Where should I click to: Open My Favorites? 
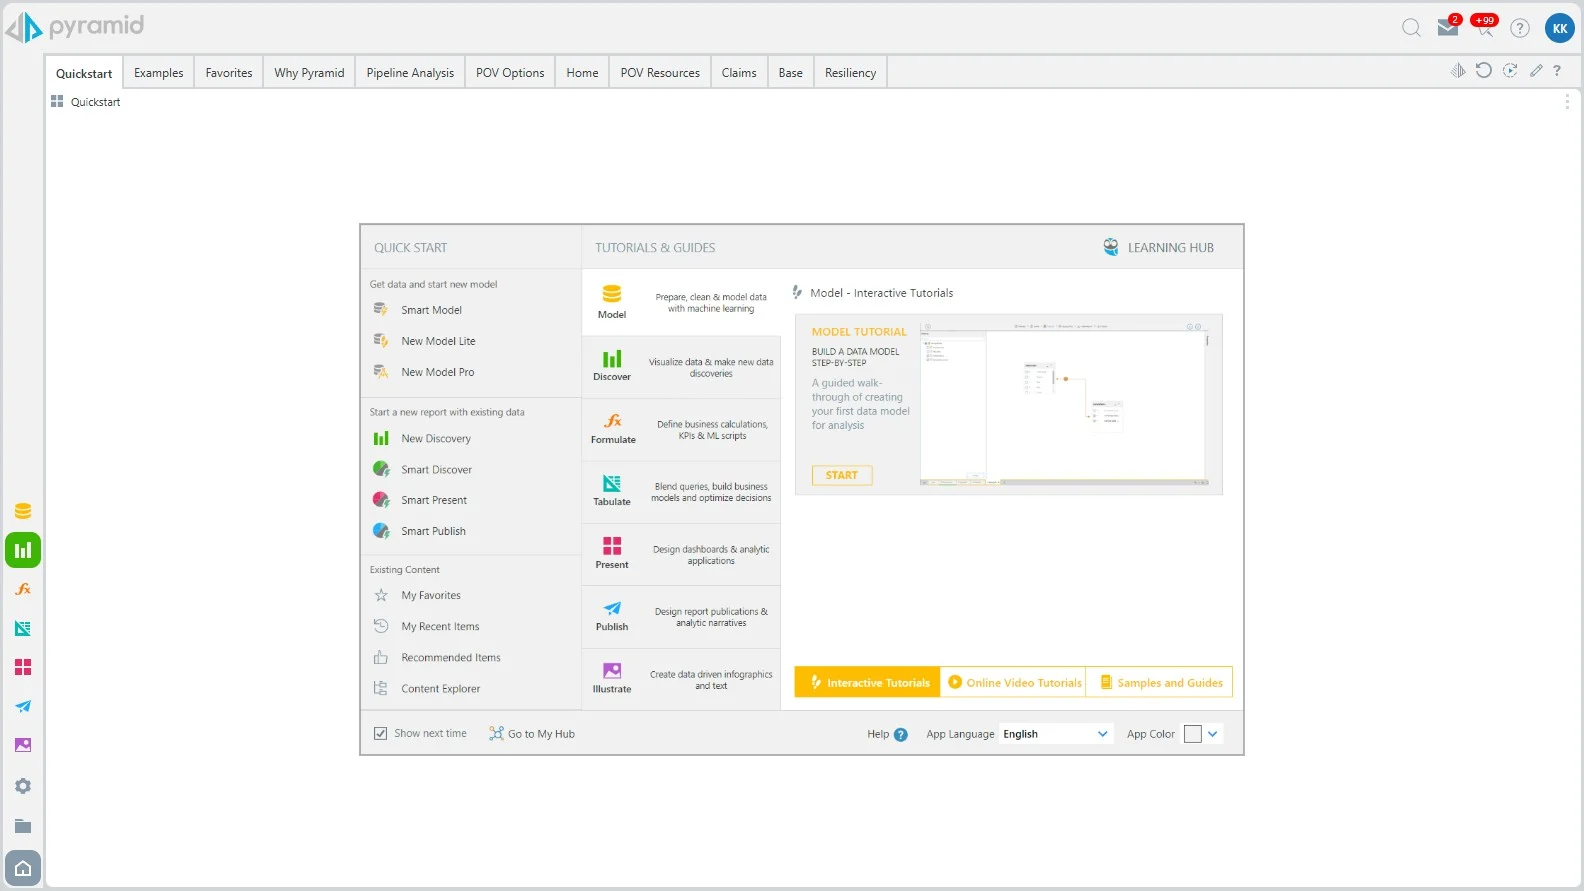pyautogui.click(x=431, y=595)
